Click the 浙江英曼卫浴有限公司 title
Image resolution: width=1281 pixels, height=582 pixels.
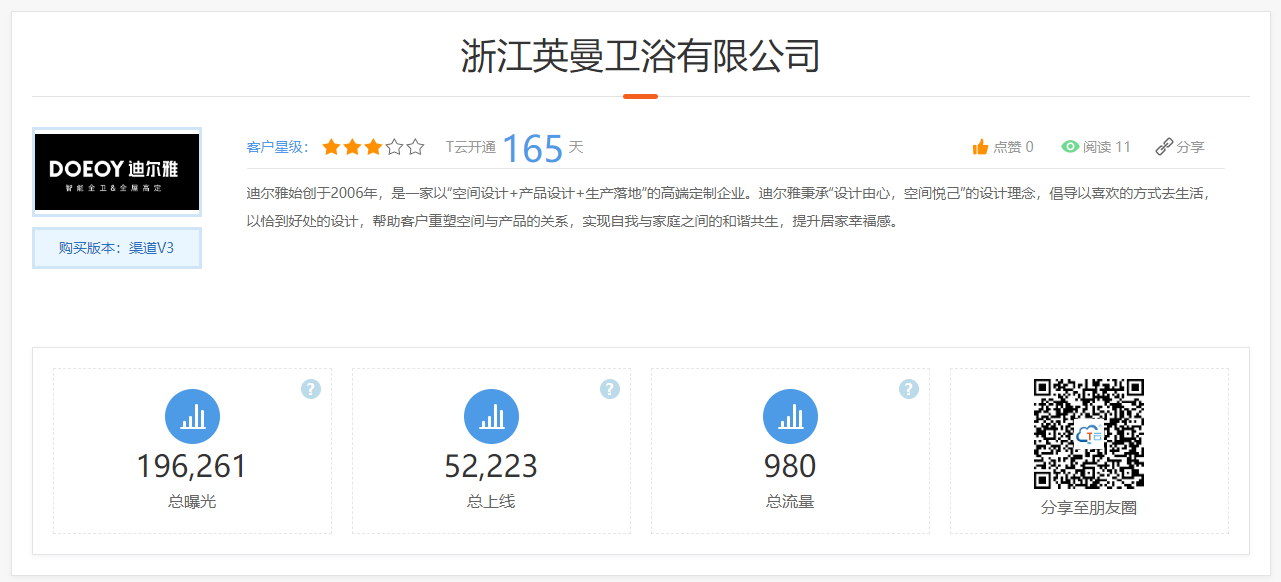640,55
